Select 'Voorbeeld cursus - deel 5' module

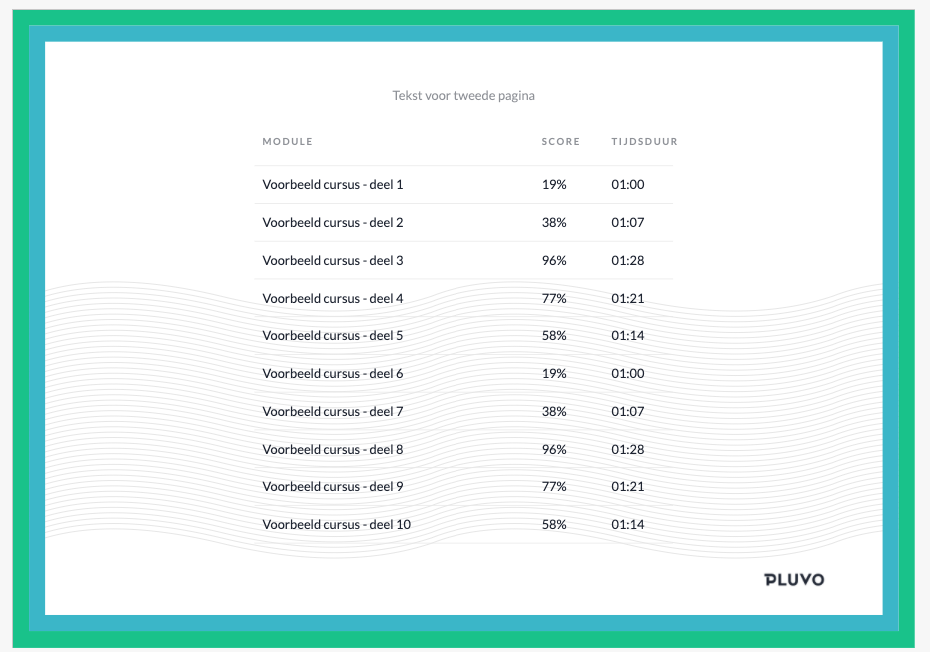(332, 336)
